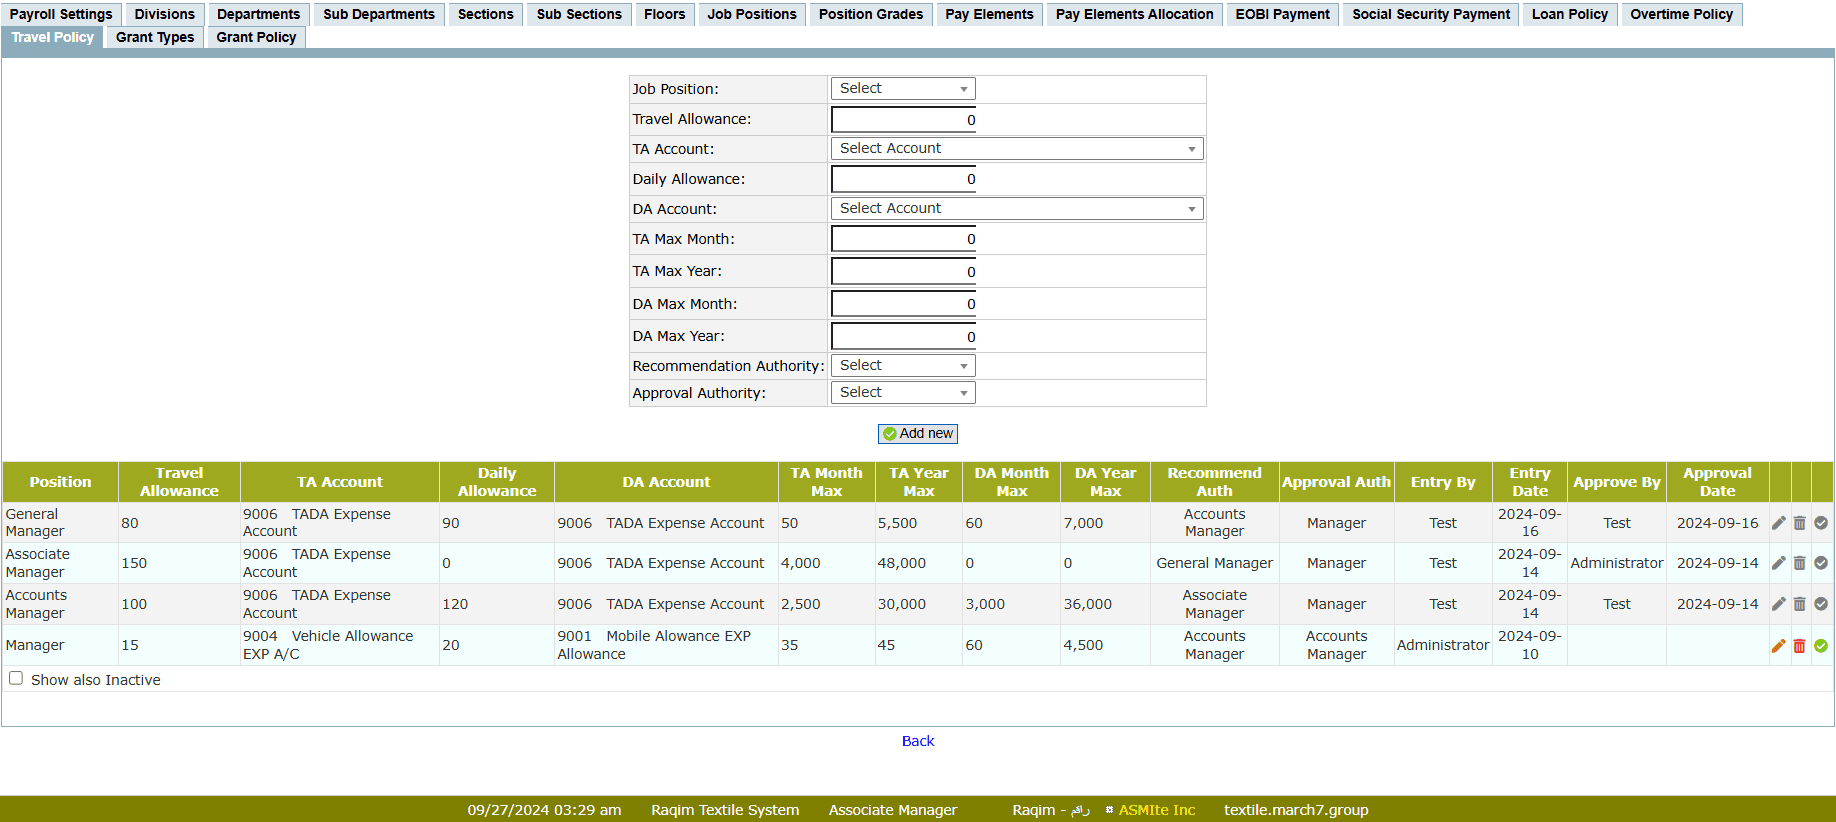The width and height of the screenshot is (1836, 822).
Task: Click the edit pencil for the Manager row
Action: 1778,646
